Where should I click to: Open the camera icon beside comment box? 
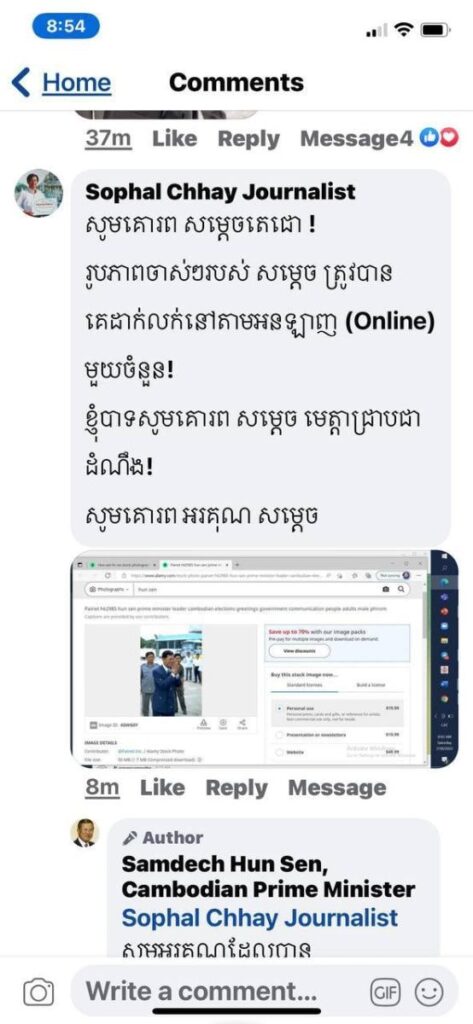pos(39,993)
